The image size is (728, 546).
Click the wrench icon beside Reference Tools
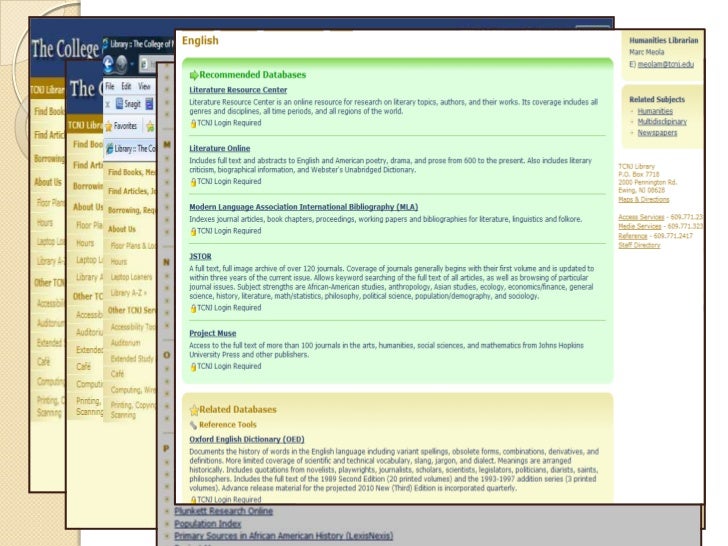tap(193, 425)
